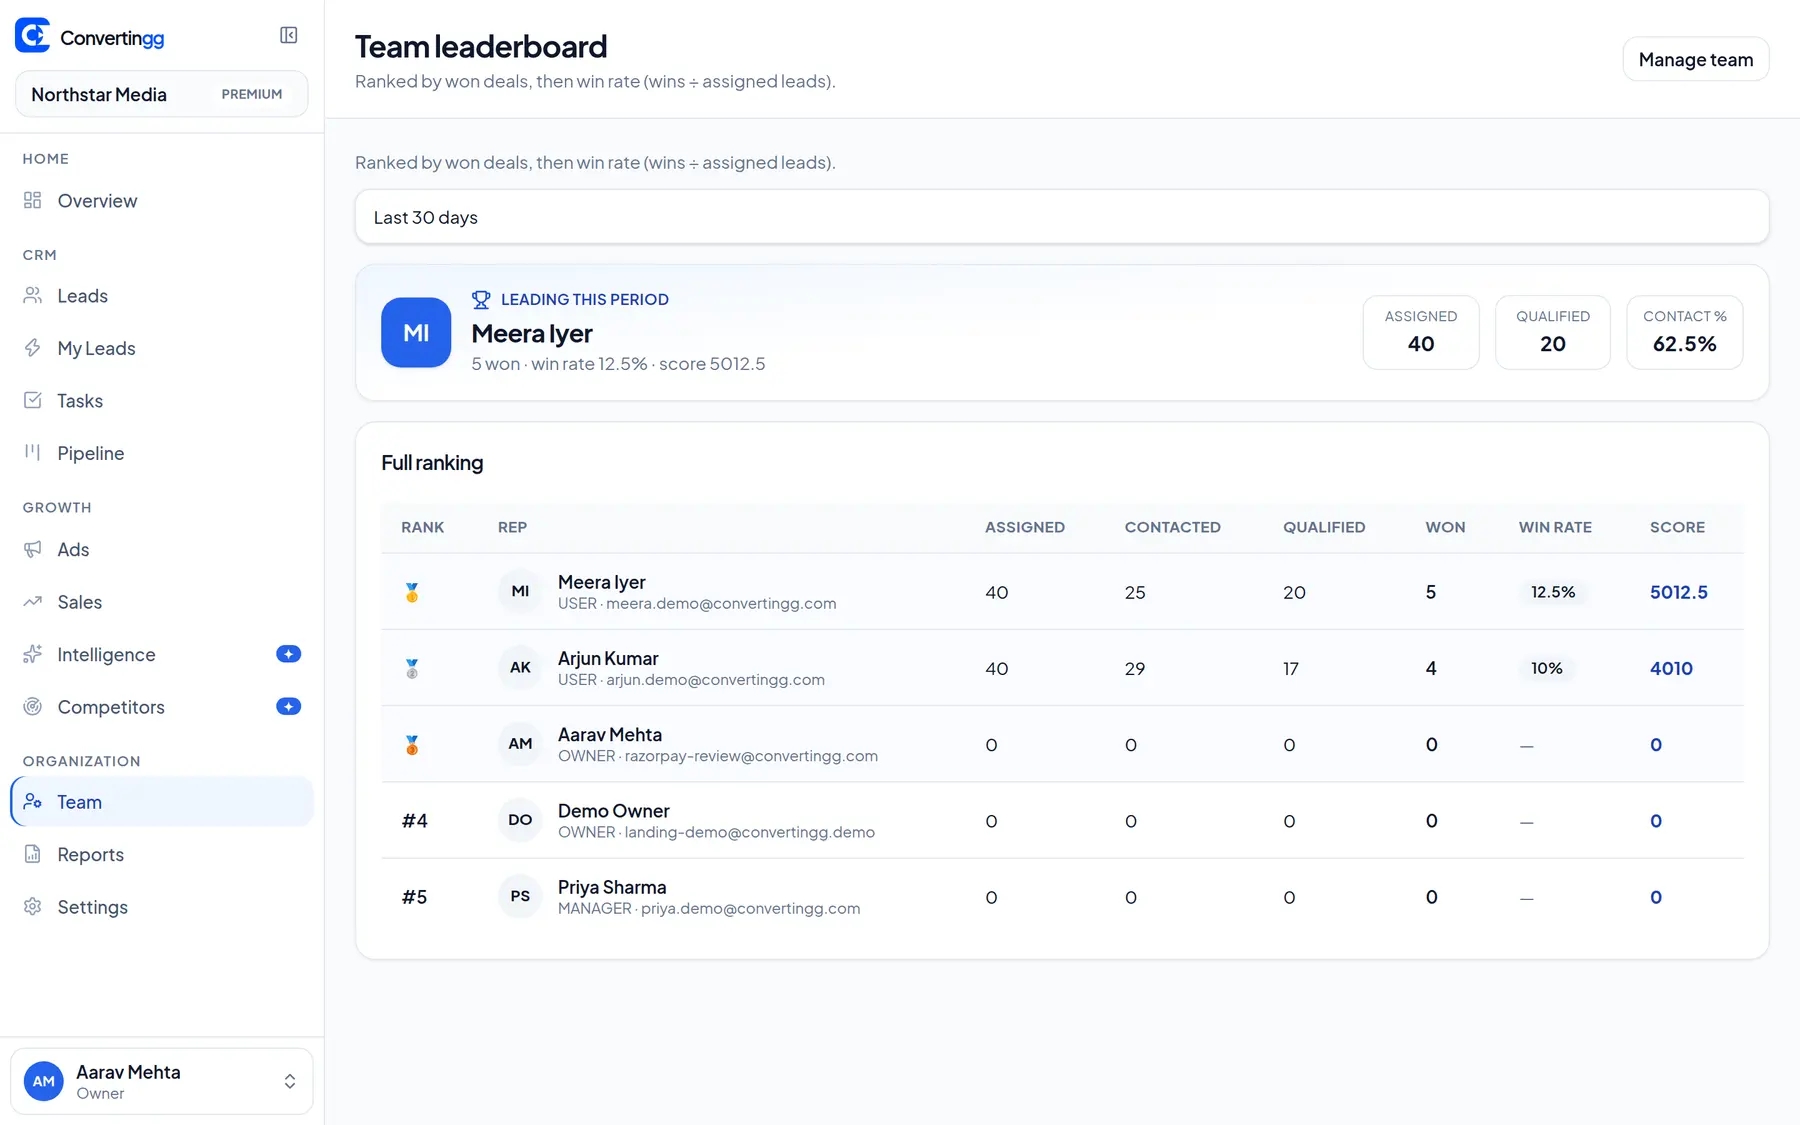
Task: Click the large MI avatar of the leader
Action: (416, 332)
